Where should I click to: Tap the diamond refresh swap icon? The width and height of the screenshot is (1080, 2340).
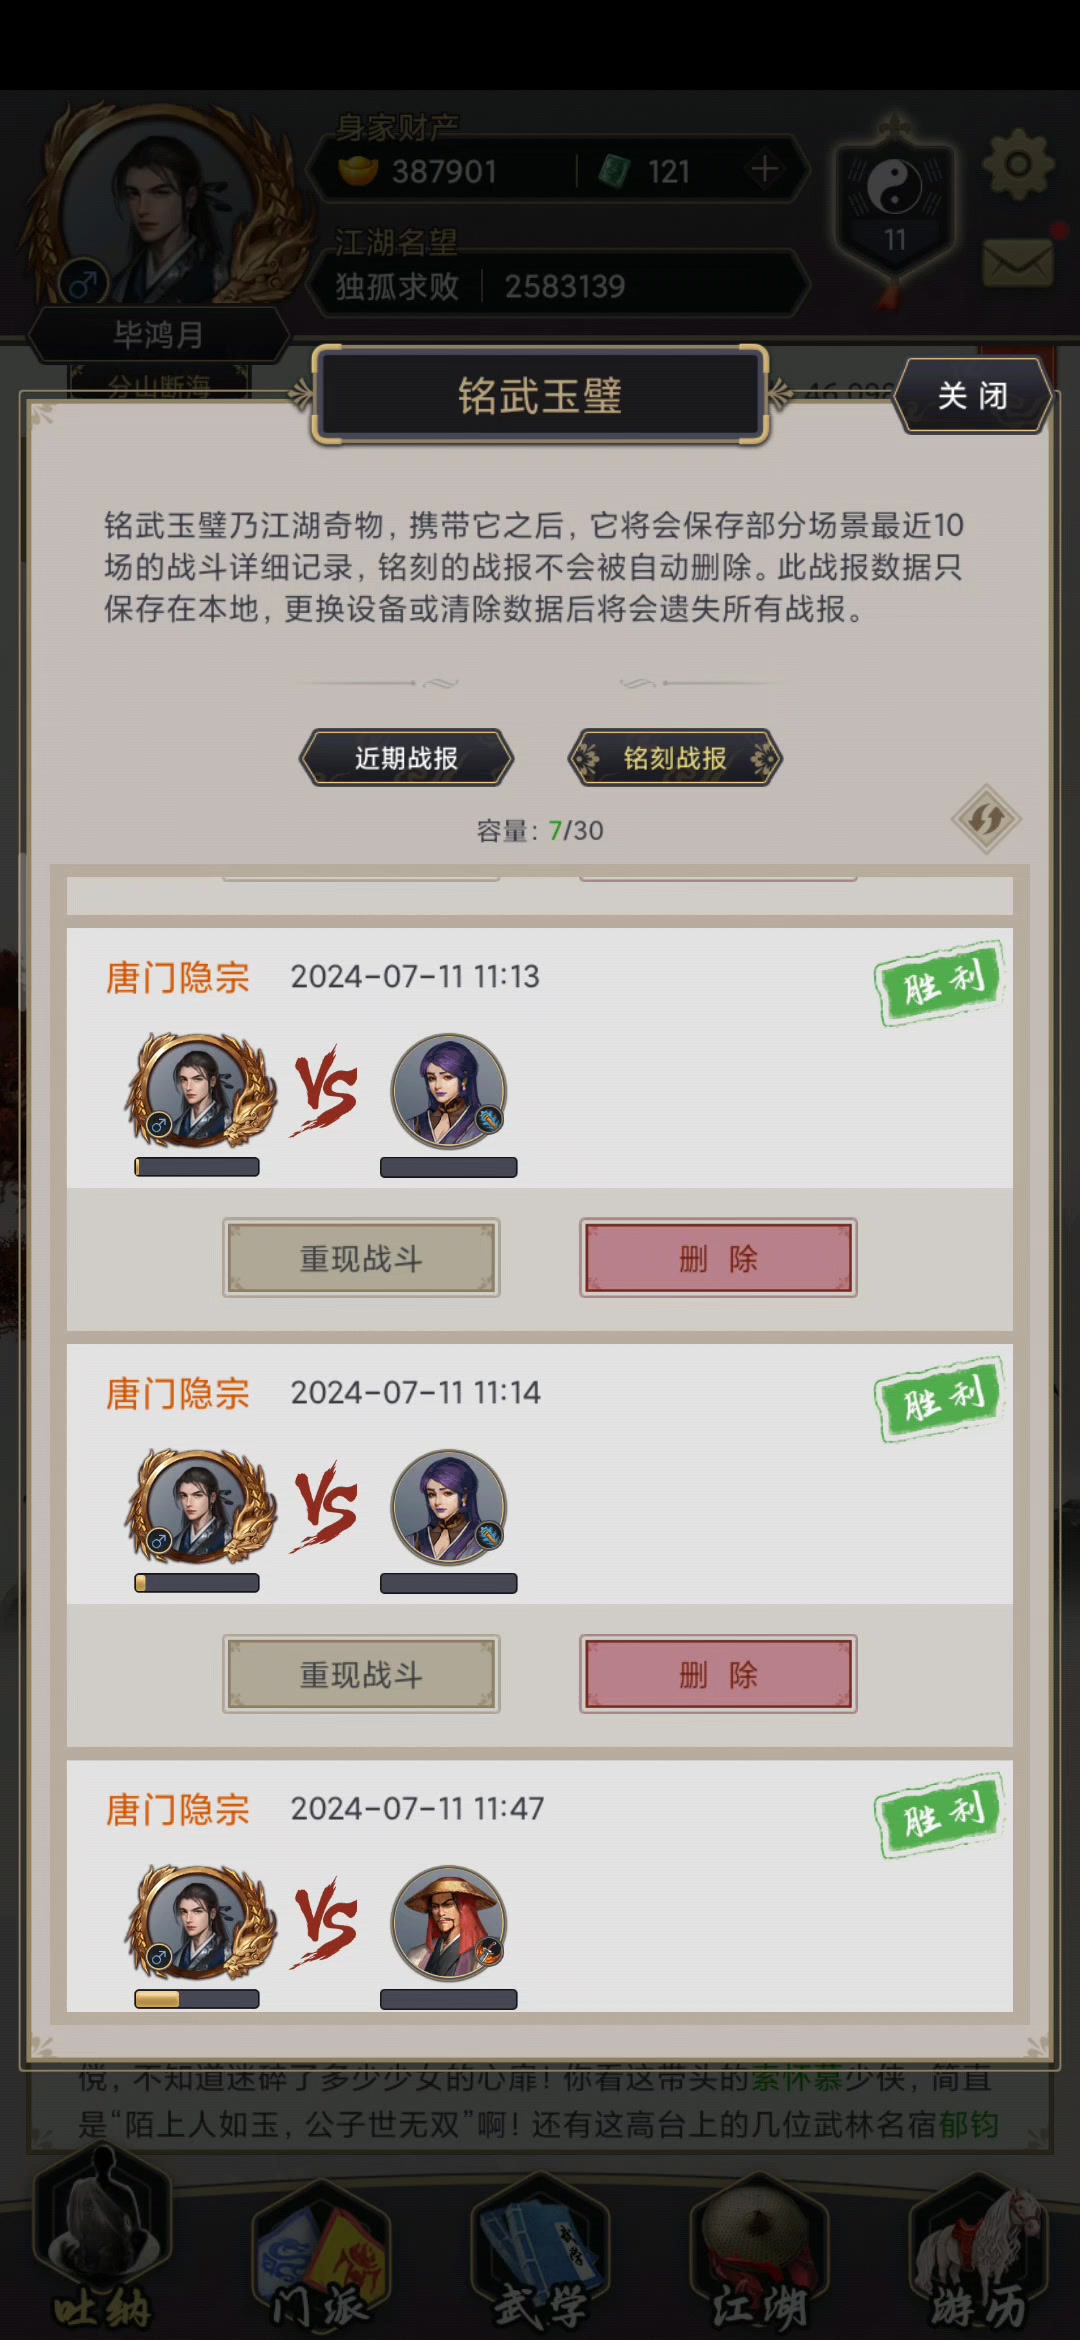click(x=986, y=819)
